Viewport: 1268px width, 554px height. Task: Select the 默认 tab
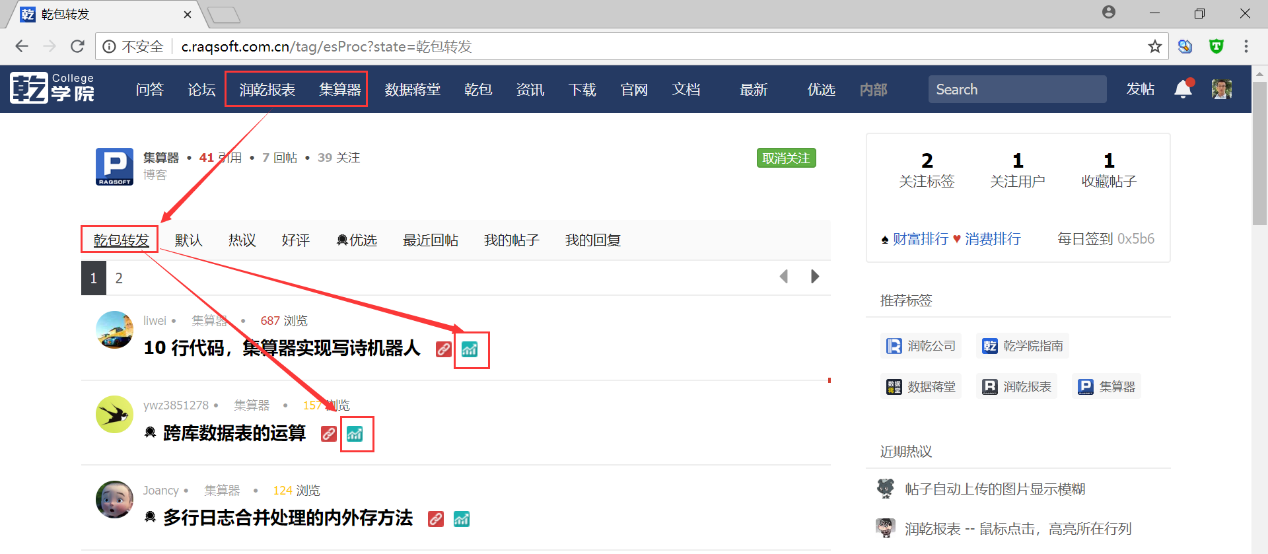tap(189, 240)
